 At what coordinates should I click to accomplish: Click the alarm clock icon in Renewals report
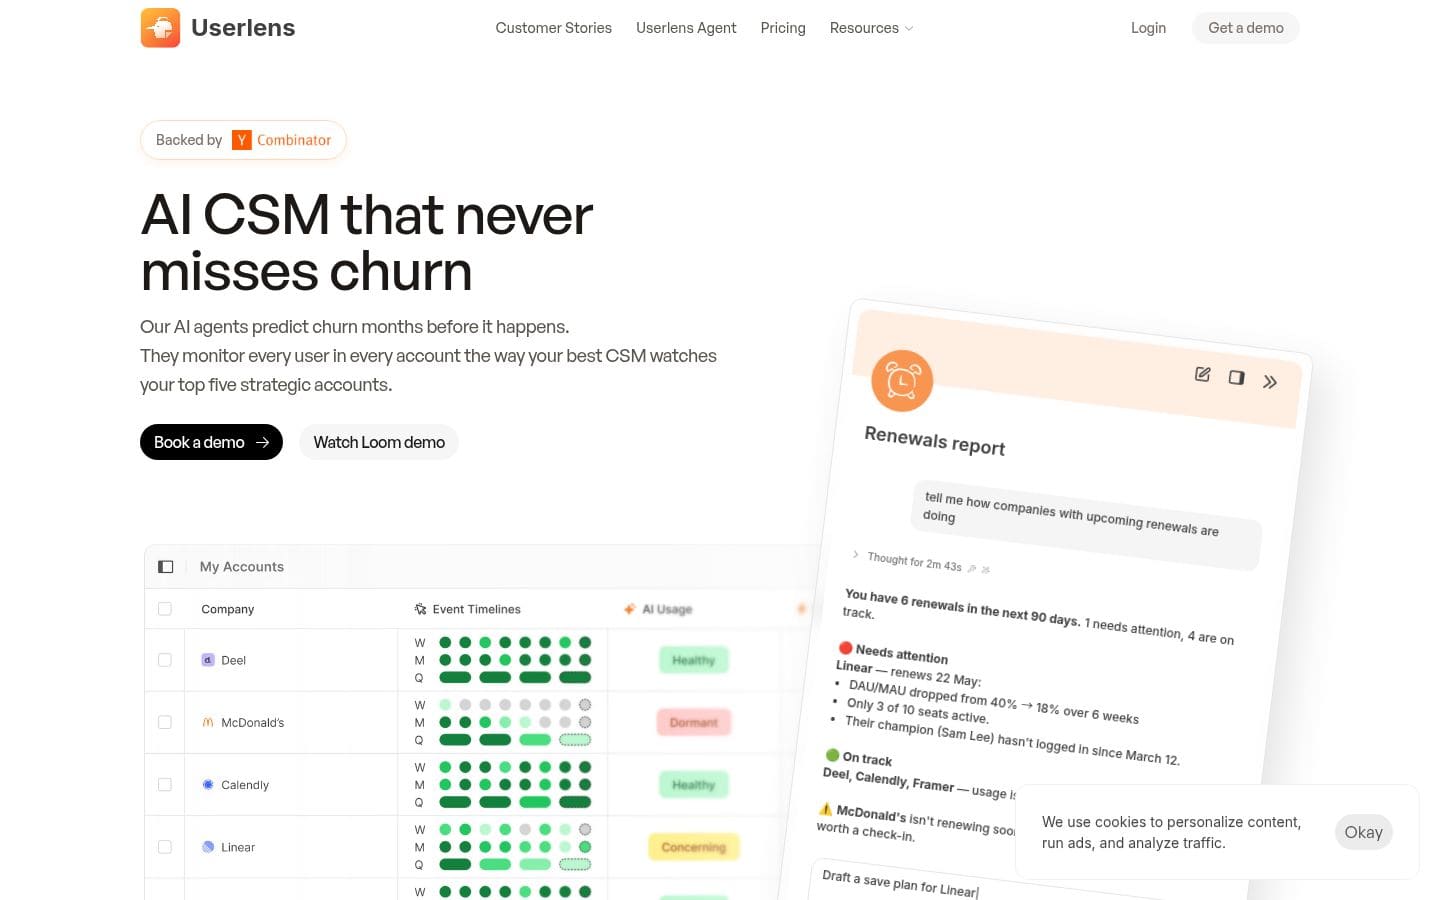[902, 381]
